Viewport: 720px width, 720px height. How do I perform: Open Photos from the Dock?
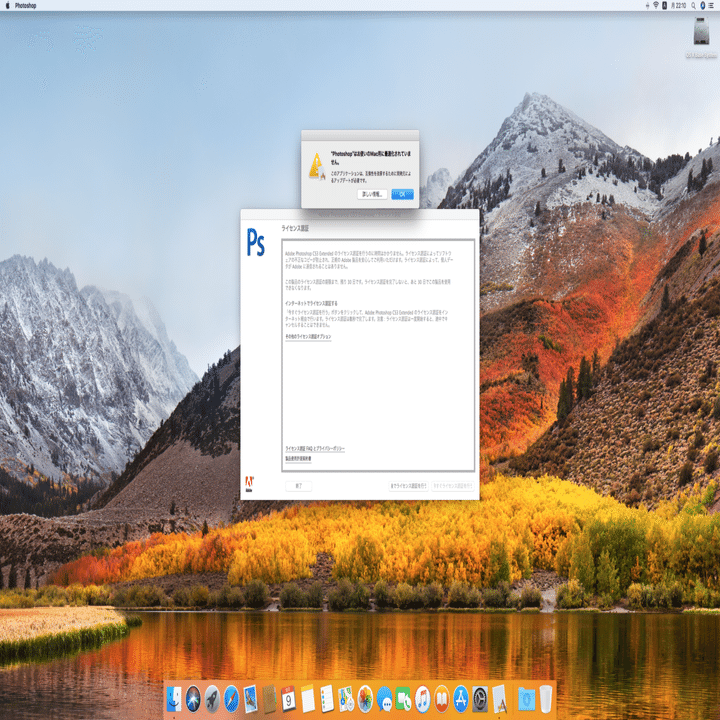365,699
